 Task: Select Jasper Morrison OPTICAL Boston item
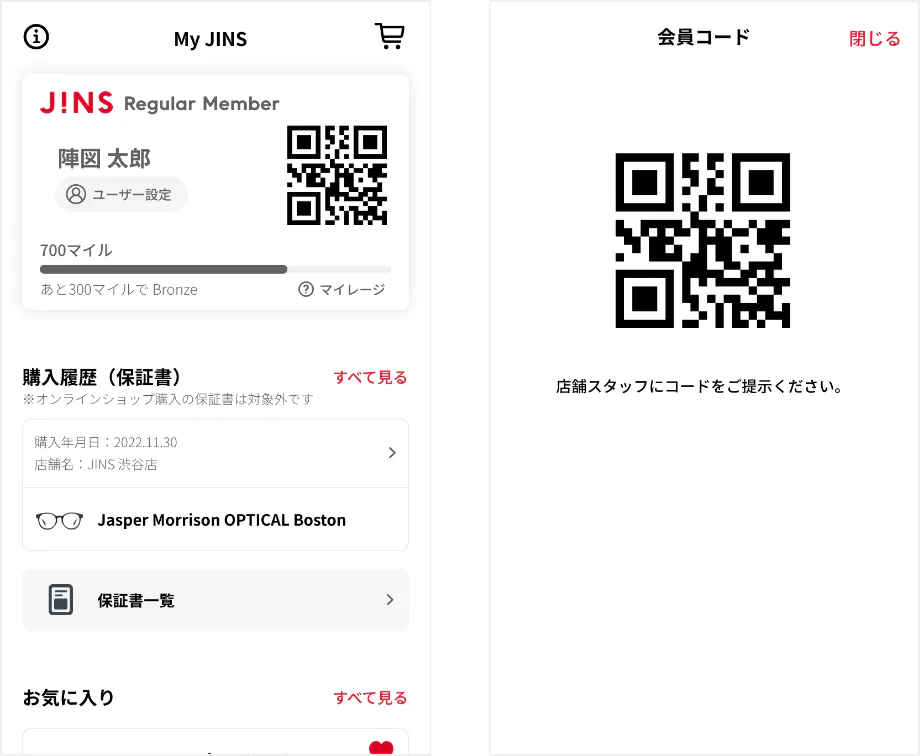[x=215, y=519]
